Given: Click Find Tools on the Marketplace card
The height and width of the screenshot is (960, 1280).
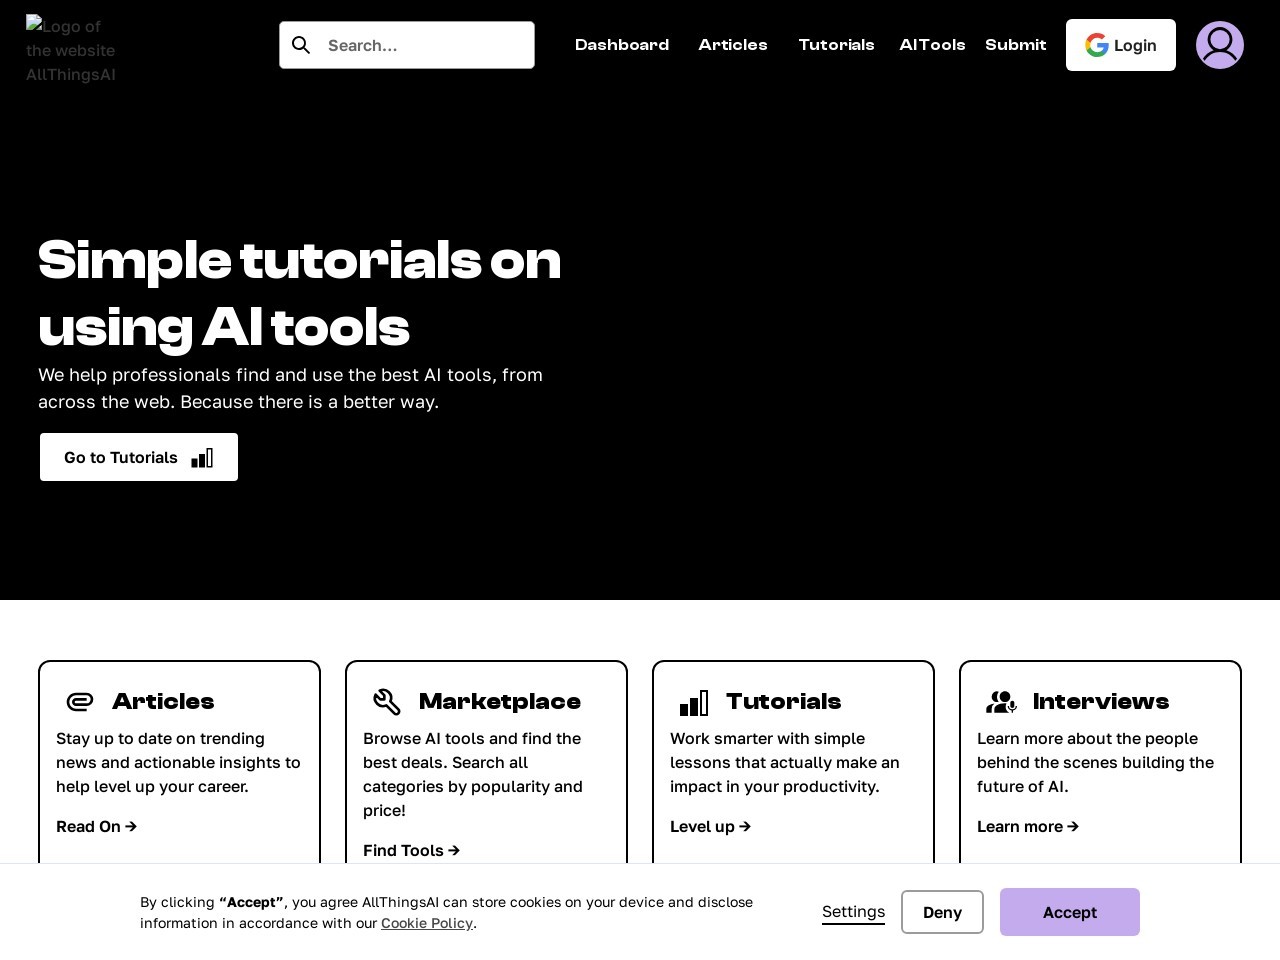Looking at the screenshot, I should click(411, 850).
